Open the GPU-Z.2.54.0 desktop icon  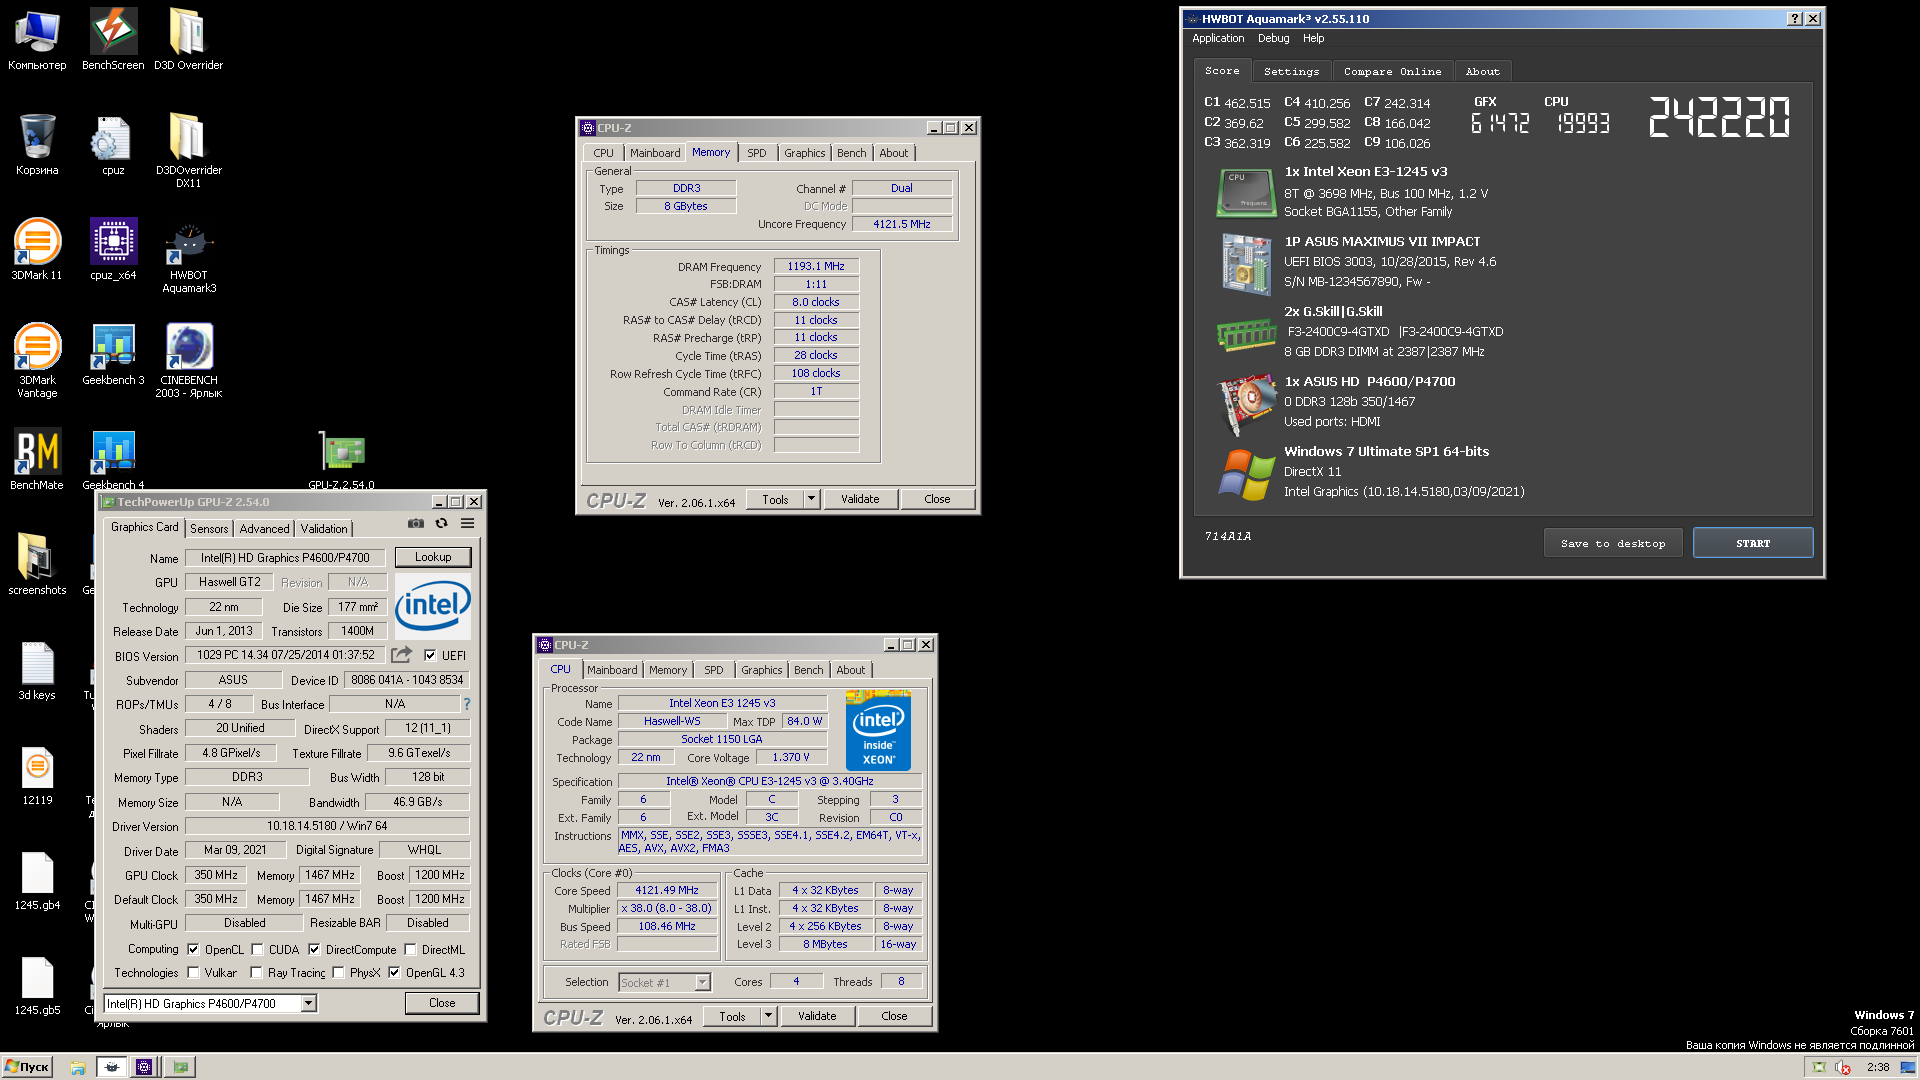341,460
